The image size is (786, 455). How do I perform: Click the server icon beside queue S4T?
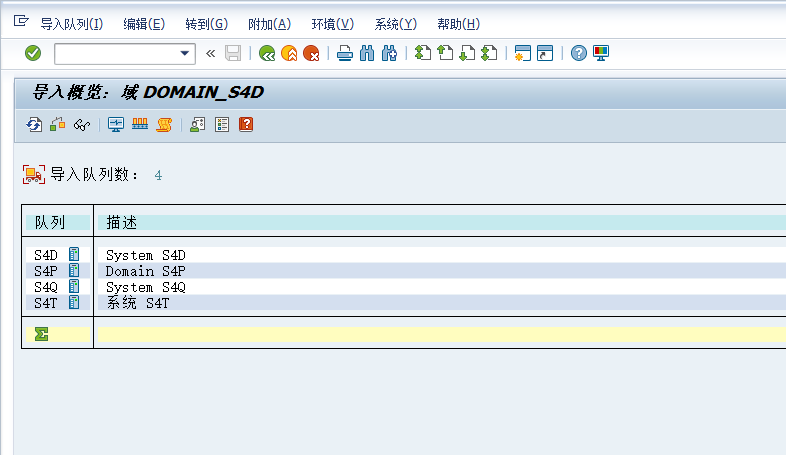pos(74,303)
